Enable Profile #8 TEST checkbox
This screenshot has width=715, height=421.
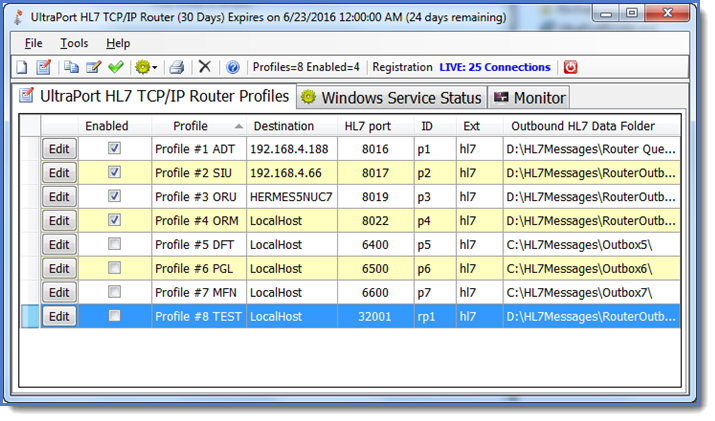114,316
